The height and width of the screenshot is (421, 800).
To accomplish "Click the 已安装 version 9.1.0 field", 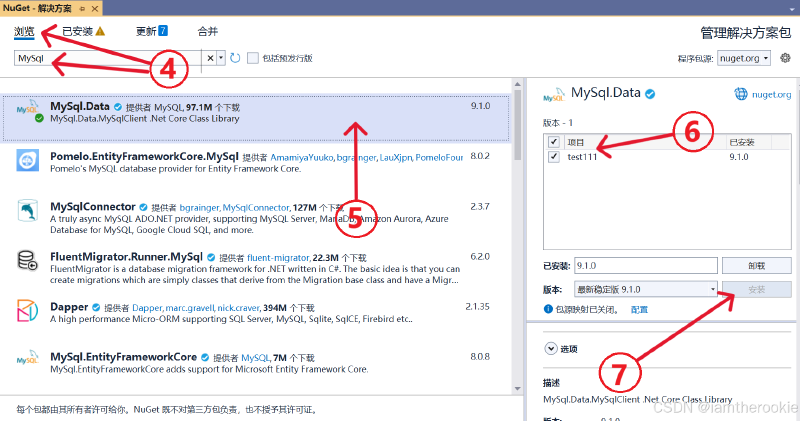I will [x=645, y=266].
